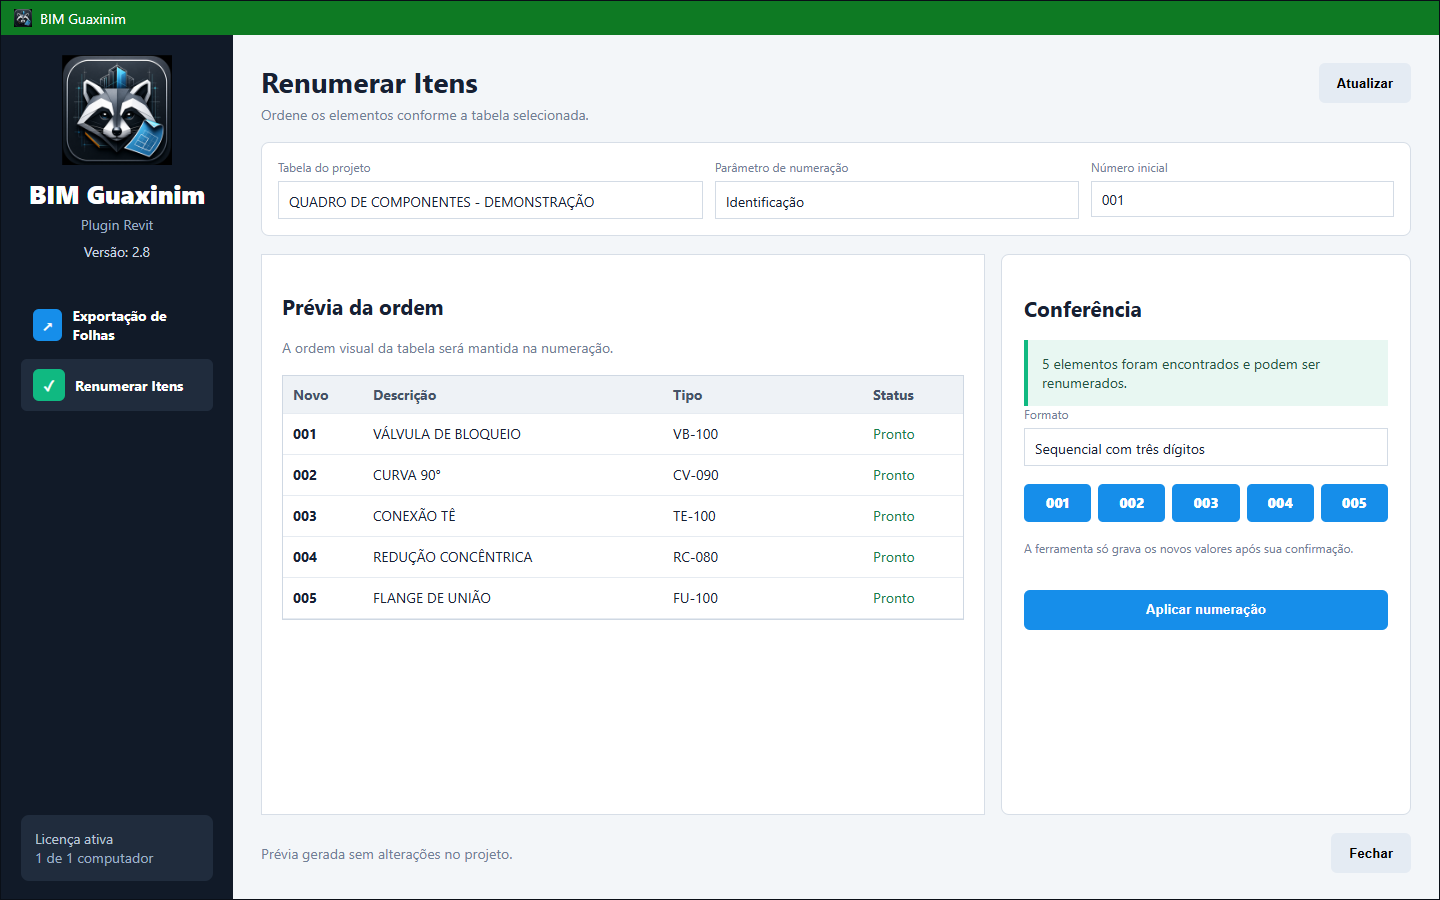Click the VB-100 type cell
Image resolution: width=1440 pixels, height=900 pixels.
pyautogui.click(x=695, y=434)
